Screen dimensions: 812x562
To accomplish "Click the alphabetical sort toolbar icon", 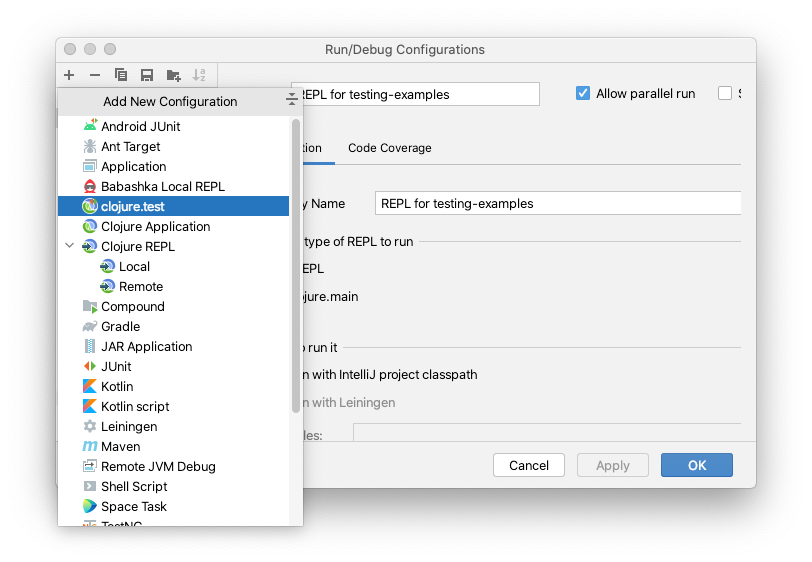I will (x=199, y=75).
